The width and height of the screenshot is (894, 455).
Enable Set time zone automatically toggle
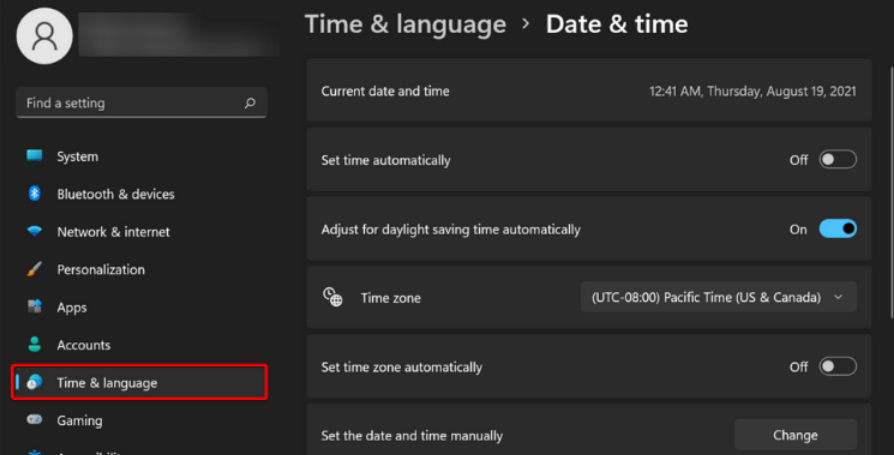837,367
